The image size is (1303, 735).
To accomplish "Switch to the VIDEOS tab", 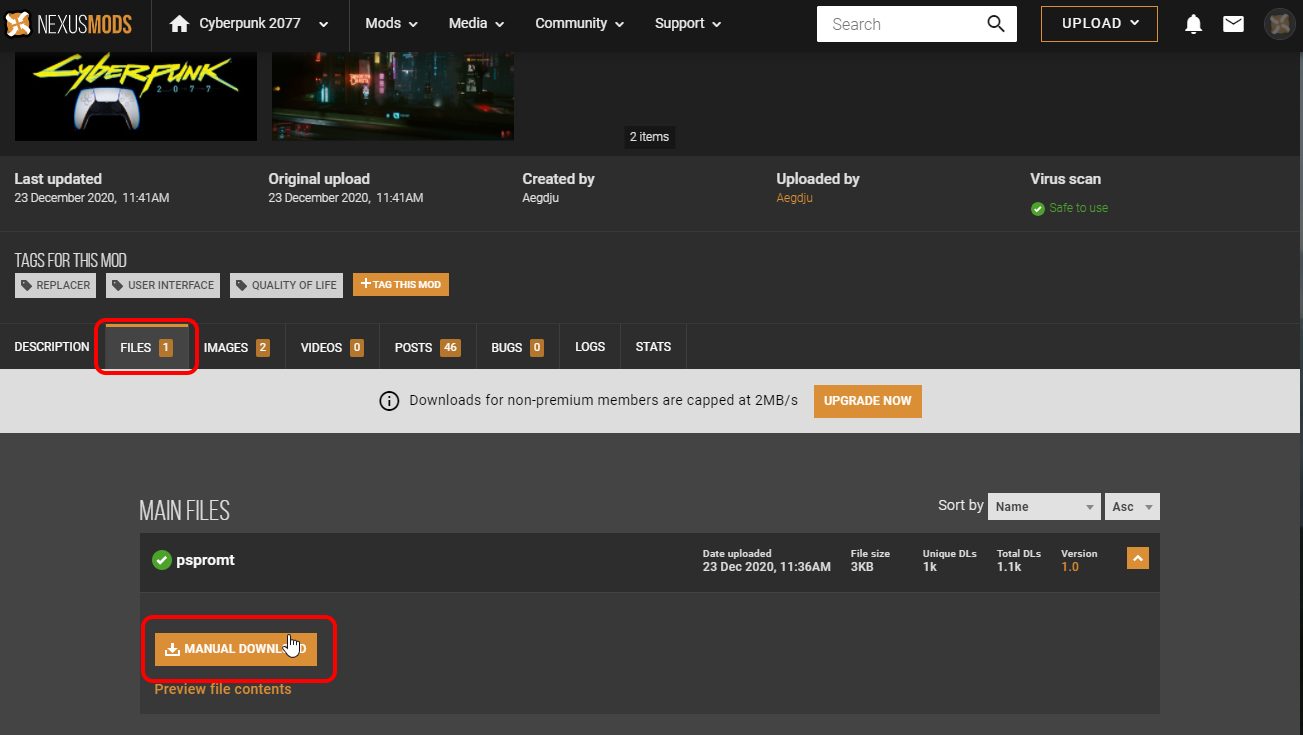I will (332, 348).
